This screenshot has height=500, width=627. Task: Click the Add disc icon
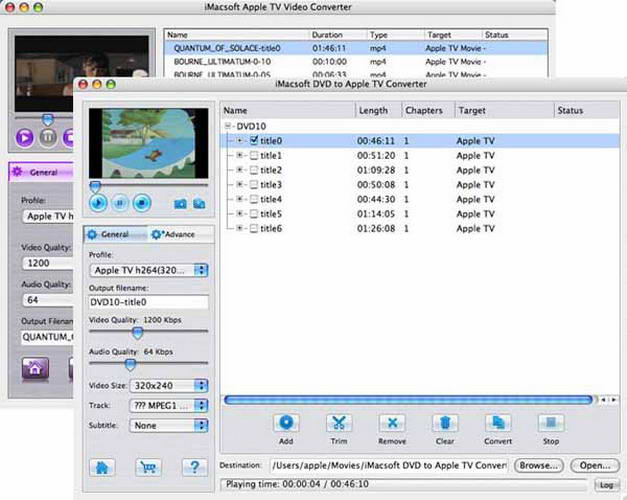(x=286, y=422)
